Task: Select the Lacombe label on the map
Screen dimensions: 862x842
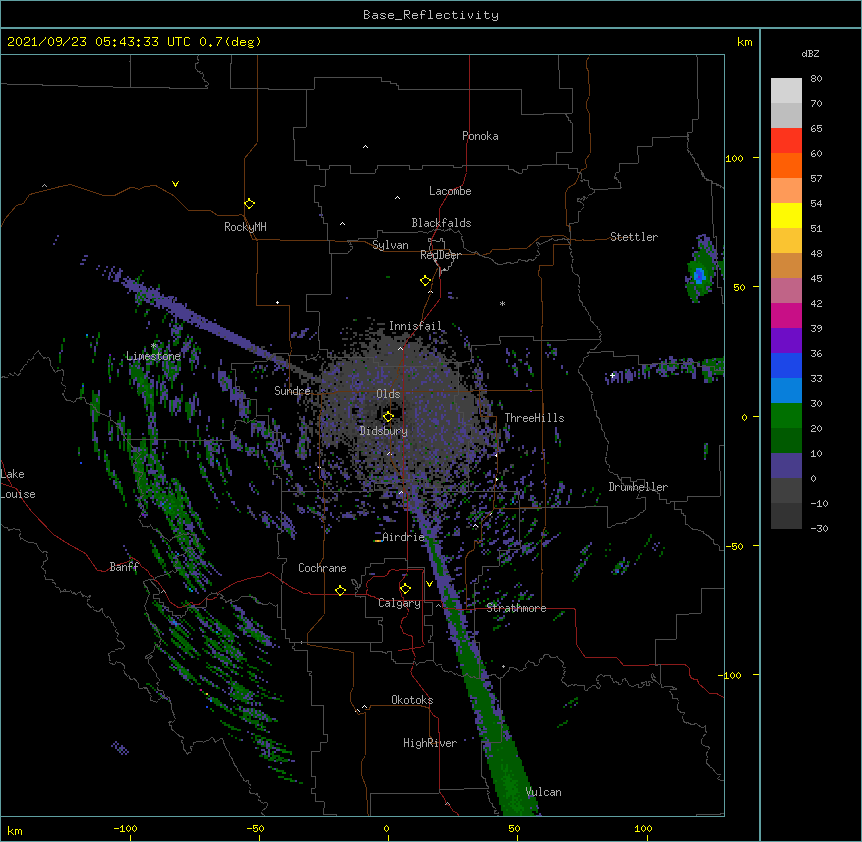Action: click(450, 191)
